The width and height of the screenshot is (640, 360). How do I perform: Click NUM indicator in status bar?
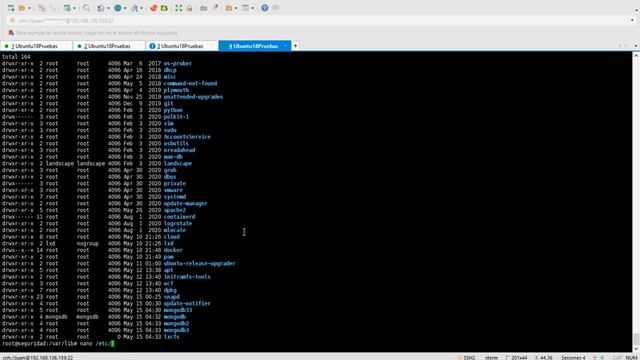point(631,358)
